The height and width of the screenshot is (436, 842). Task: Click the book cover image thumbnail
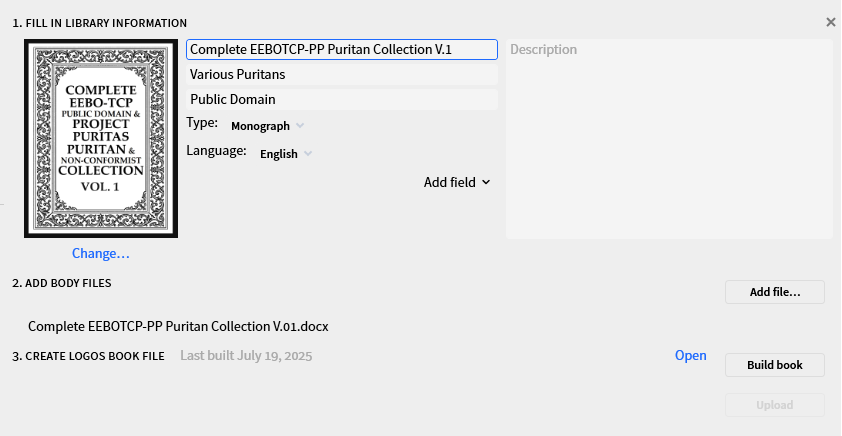(101, 139)
